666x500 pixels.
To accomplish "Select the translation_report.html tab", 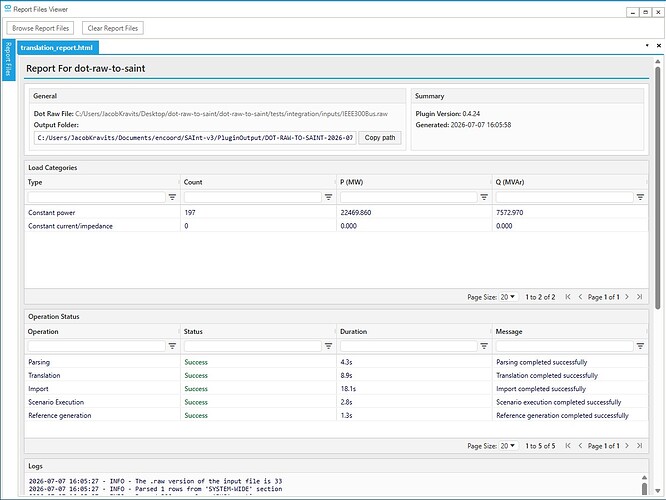I will coord(57,48).
